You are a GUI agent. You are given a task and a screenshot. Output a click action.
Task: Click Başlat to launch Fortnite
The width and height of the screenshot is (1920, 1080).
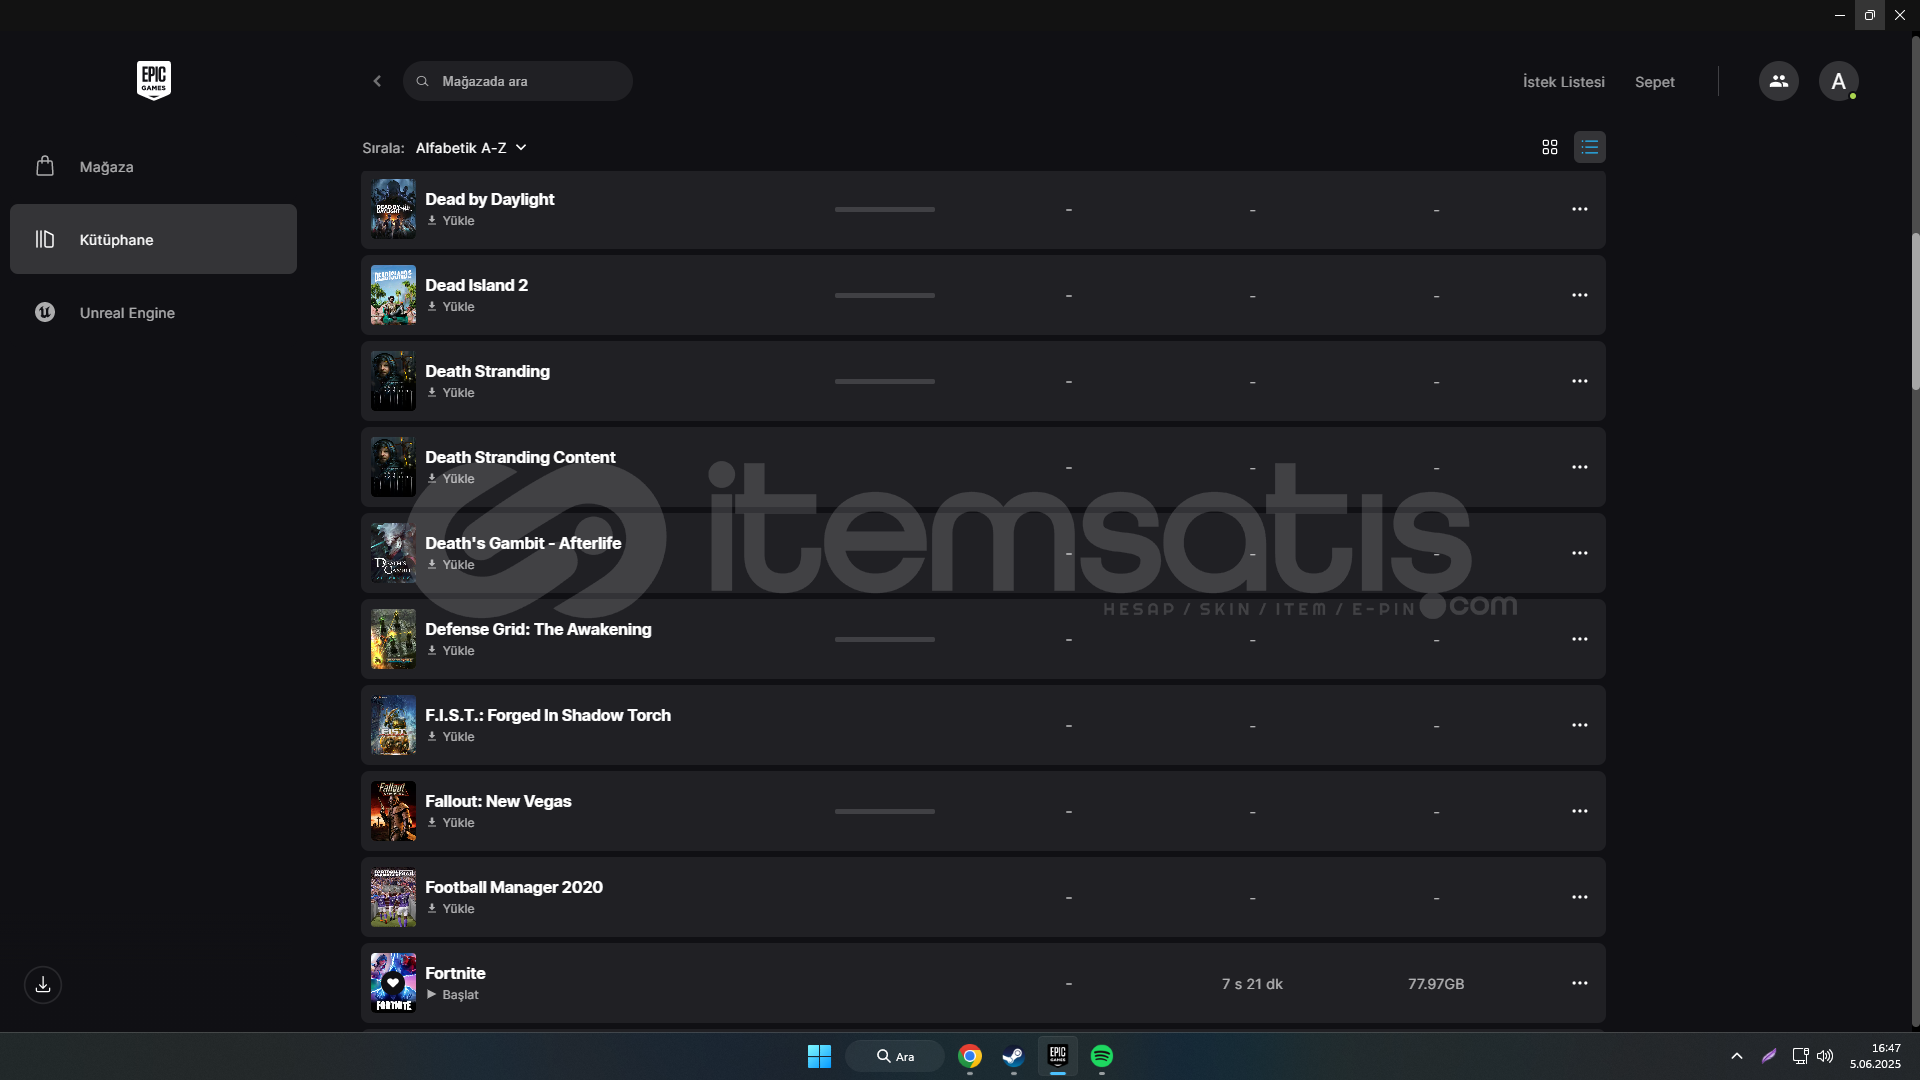(x=453, y=995)
